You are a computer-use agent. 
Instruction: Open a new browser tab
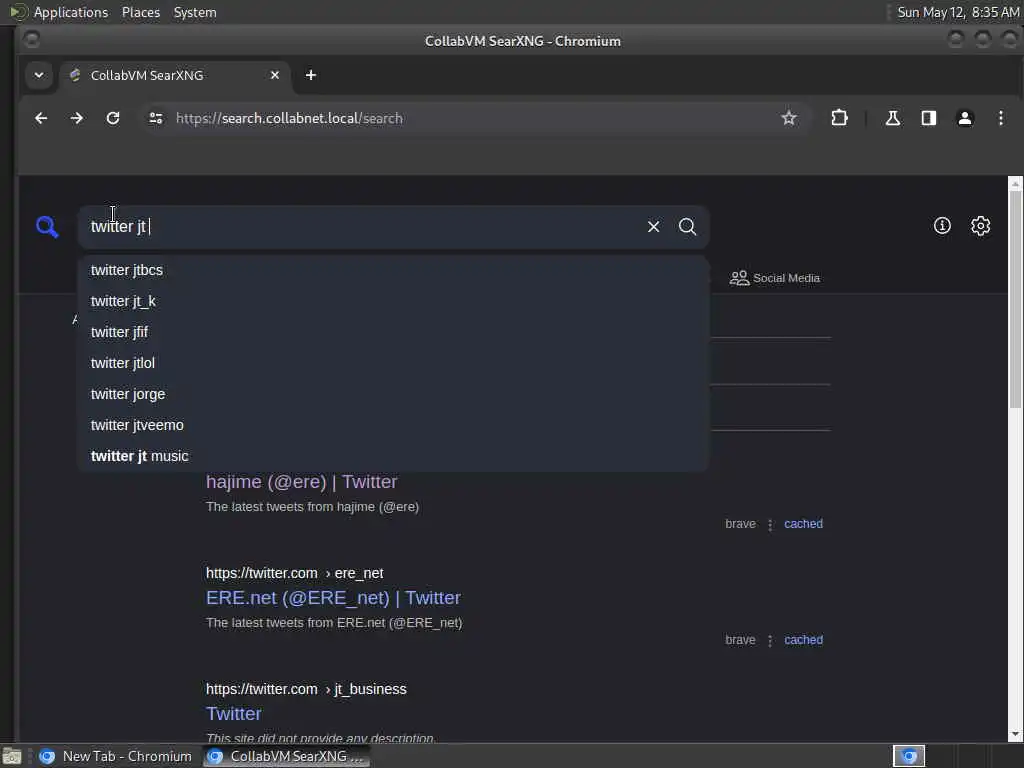311,75
